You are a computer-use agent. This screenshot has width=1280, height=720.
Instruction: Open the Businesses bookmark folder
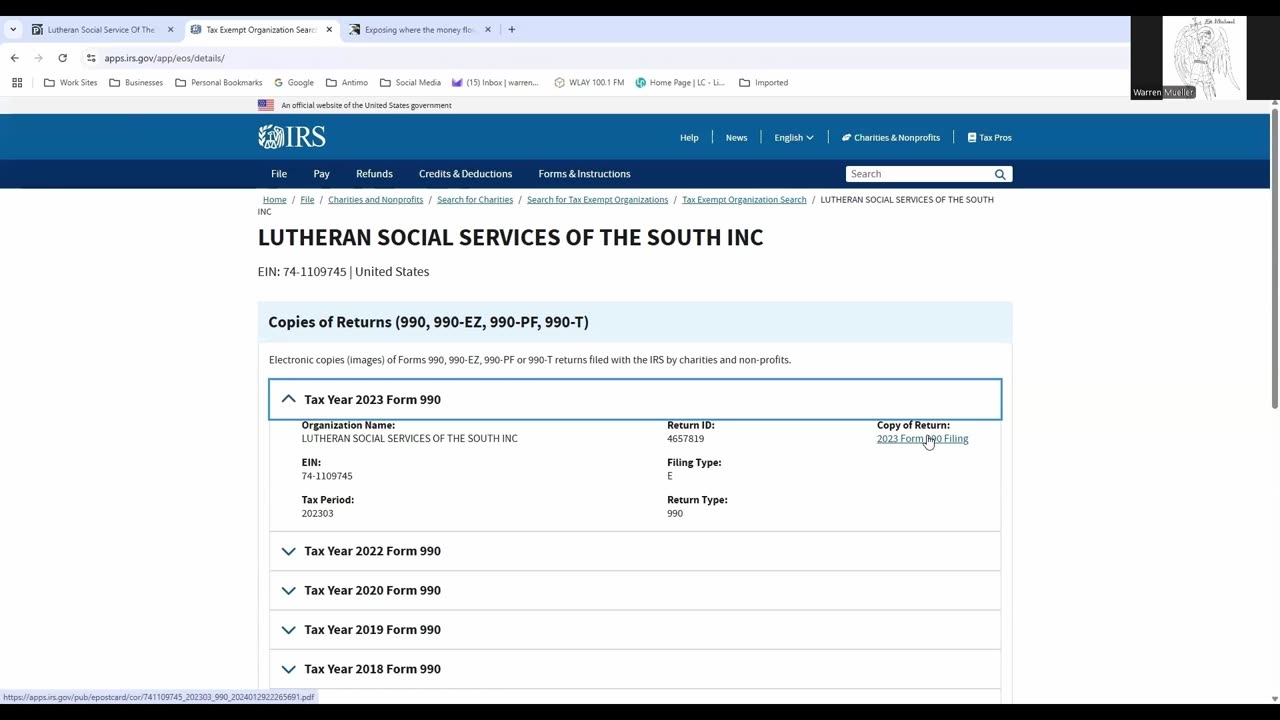(136, 83)
